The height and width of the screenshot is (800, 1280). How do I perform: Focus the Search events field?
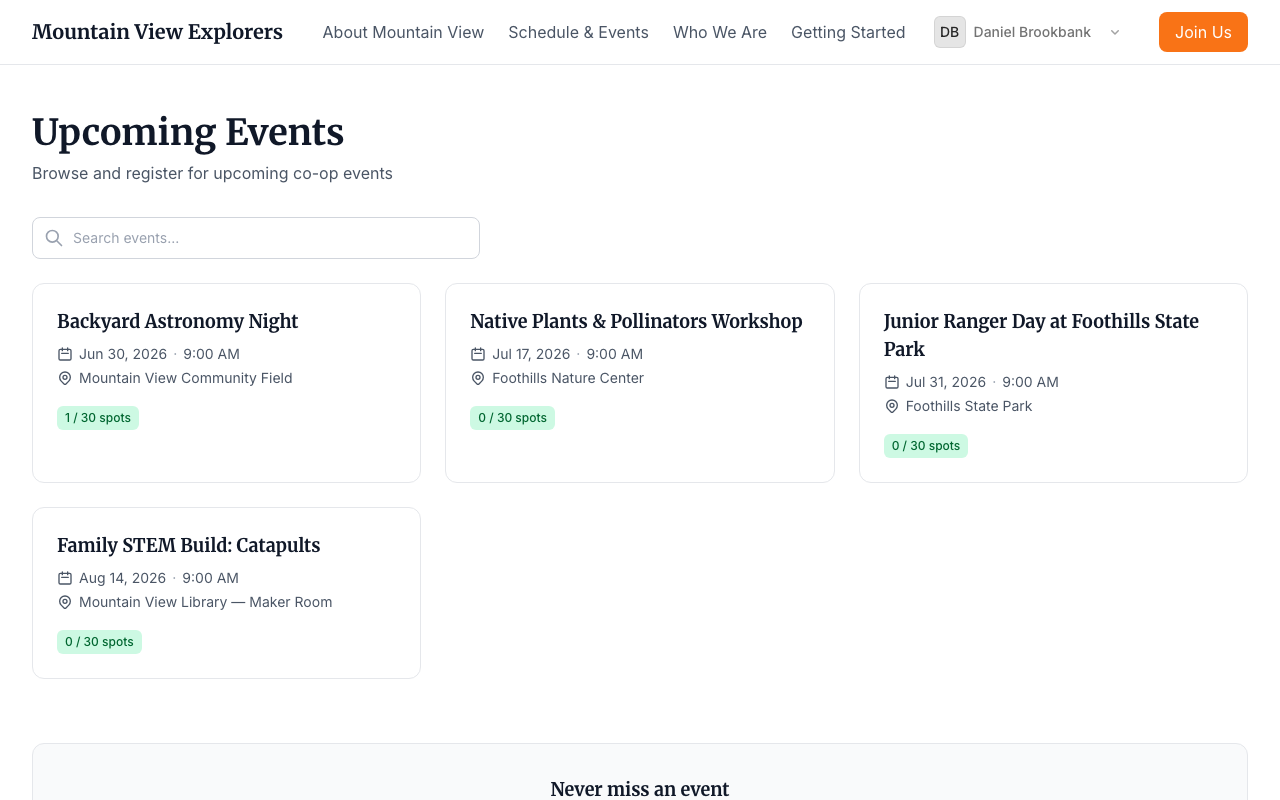click(256, 238)
